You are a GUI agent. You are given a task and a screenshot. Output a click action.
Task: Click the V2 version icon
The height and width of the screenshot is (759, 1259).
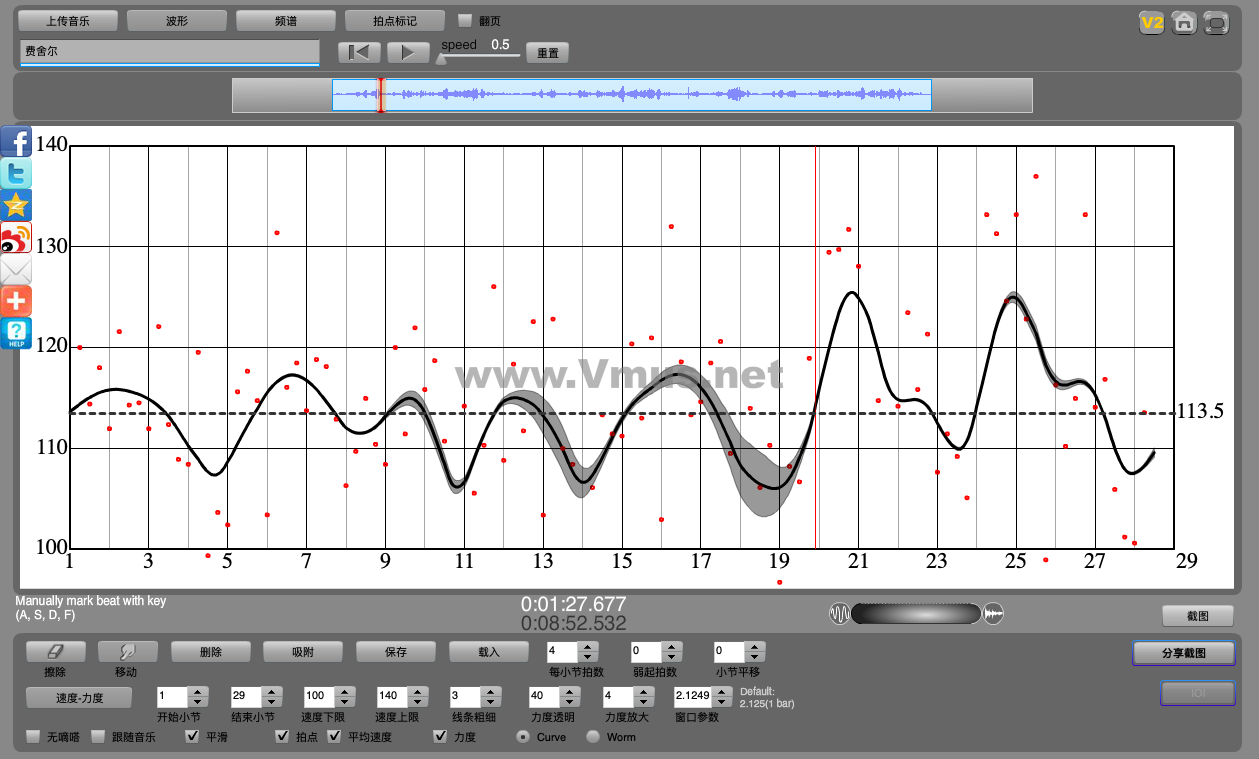click(1151, 23)
